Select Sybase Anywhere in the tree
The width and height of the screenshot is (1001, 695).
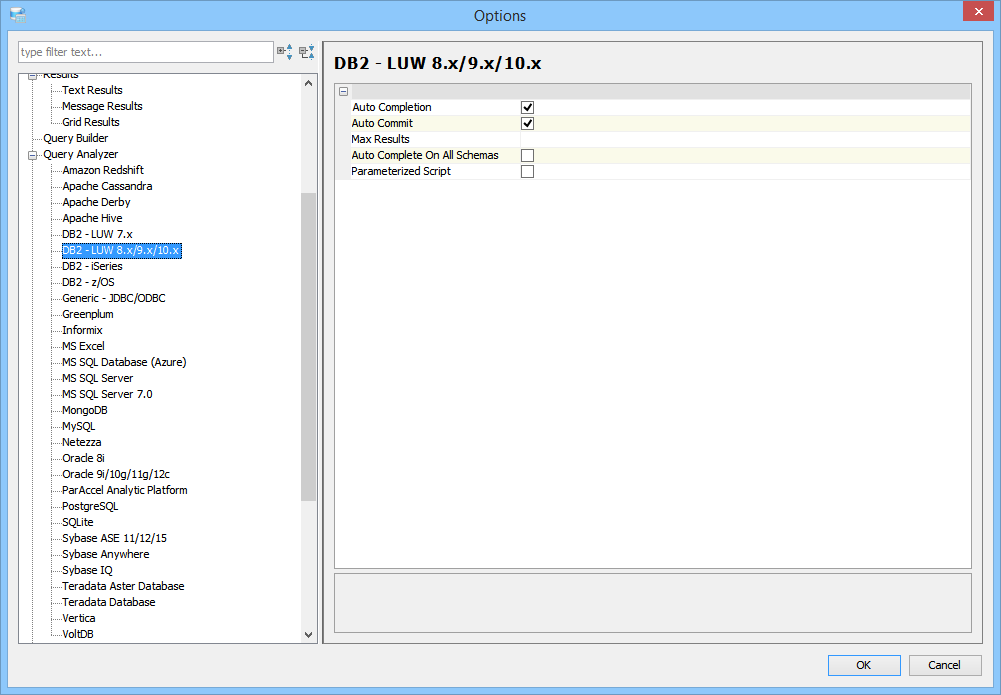105,554
